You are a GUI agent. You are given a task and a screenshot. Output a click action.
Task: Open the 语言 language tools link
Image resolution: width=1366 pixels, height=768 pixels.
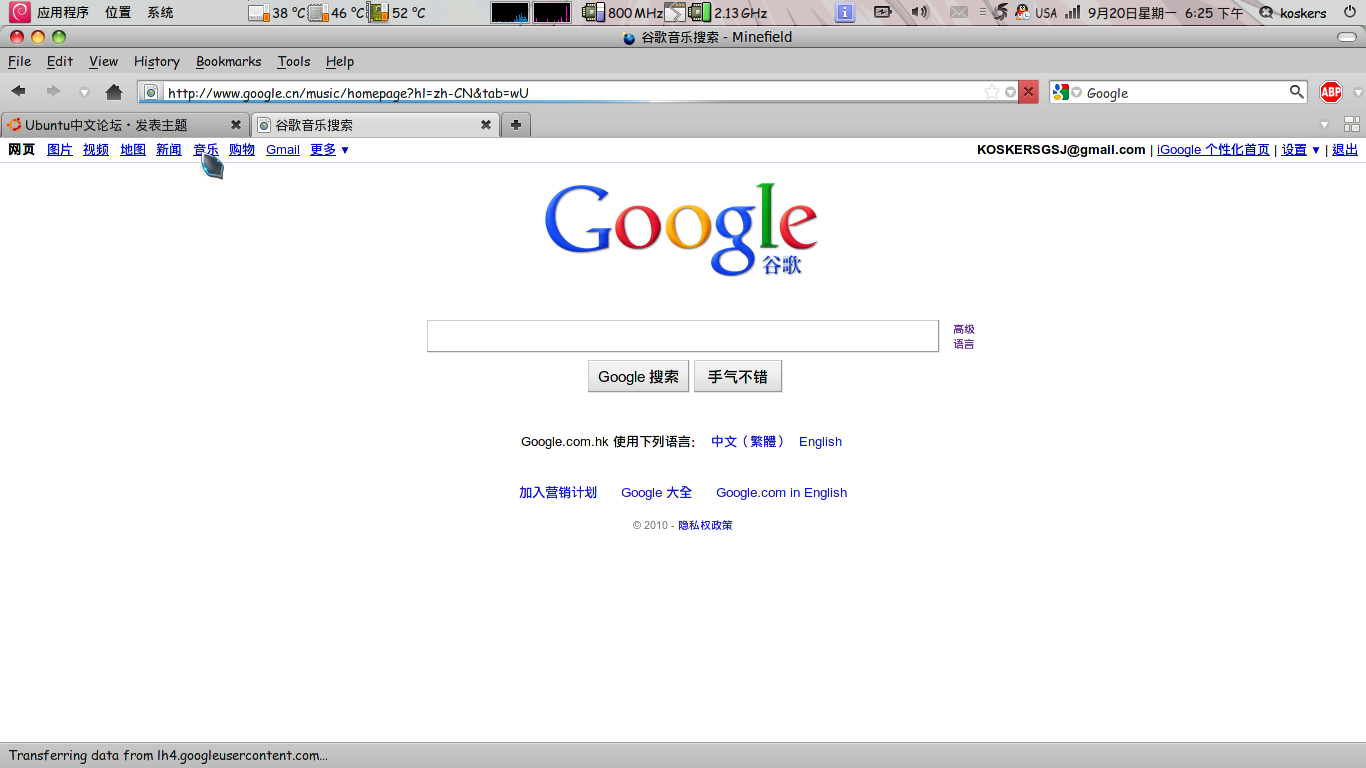click(x=963, y=344)
